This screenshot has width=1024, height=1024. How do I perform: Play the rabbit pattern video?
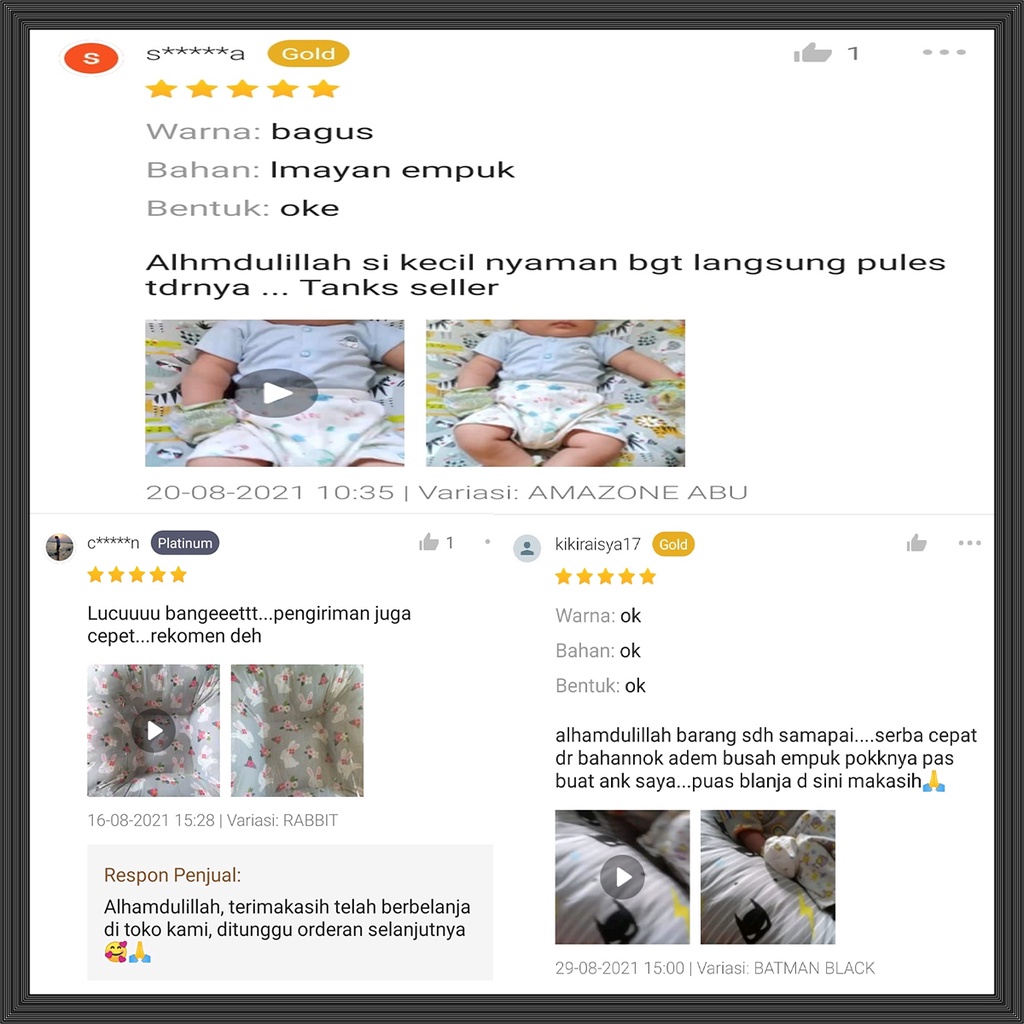pyautogui.click(x=153, y=731)
